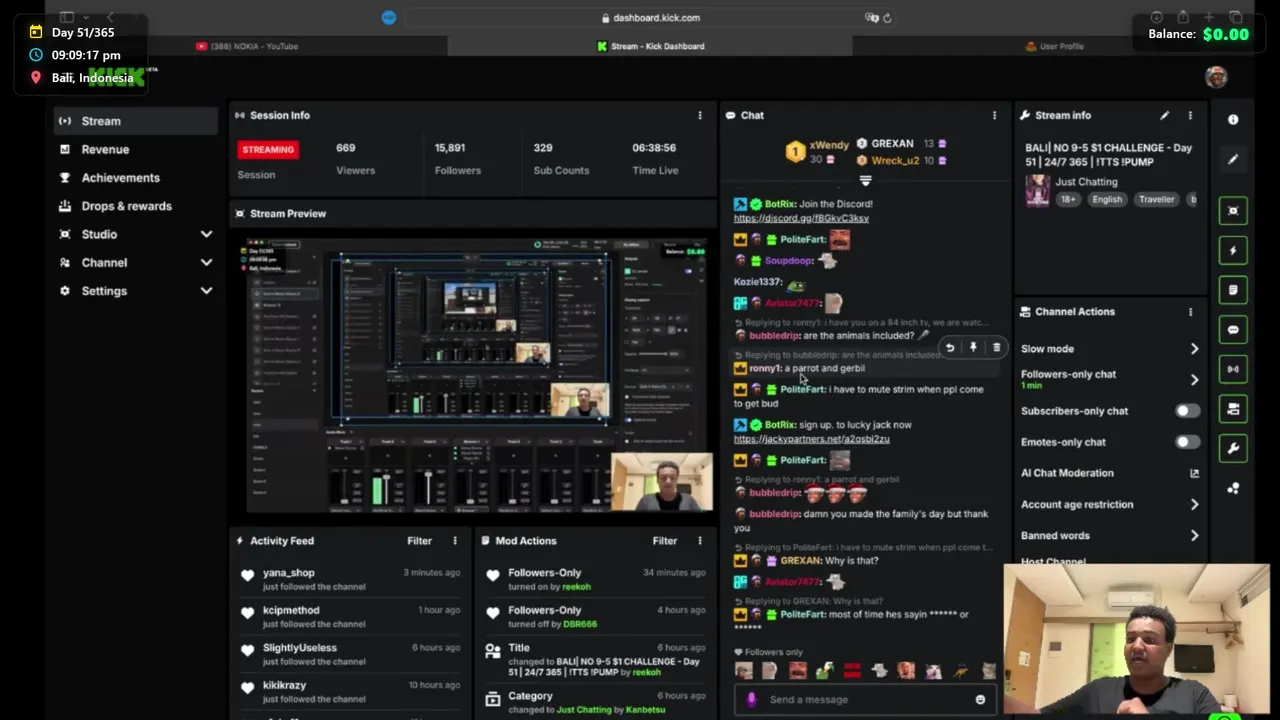Toggle the broadcast signal widget icon
The image size is (1280, 720).
point(1233,369)
